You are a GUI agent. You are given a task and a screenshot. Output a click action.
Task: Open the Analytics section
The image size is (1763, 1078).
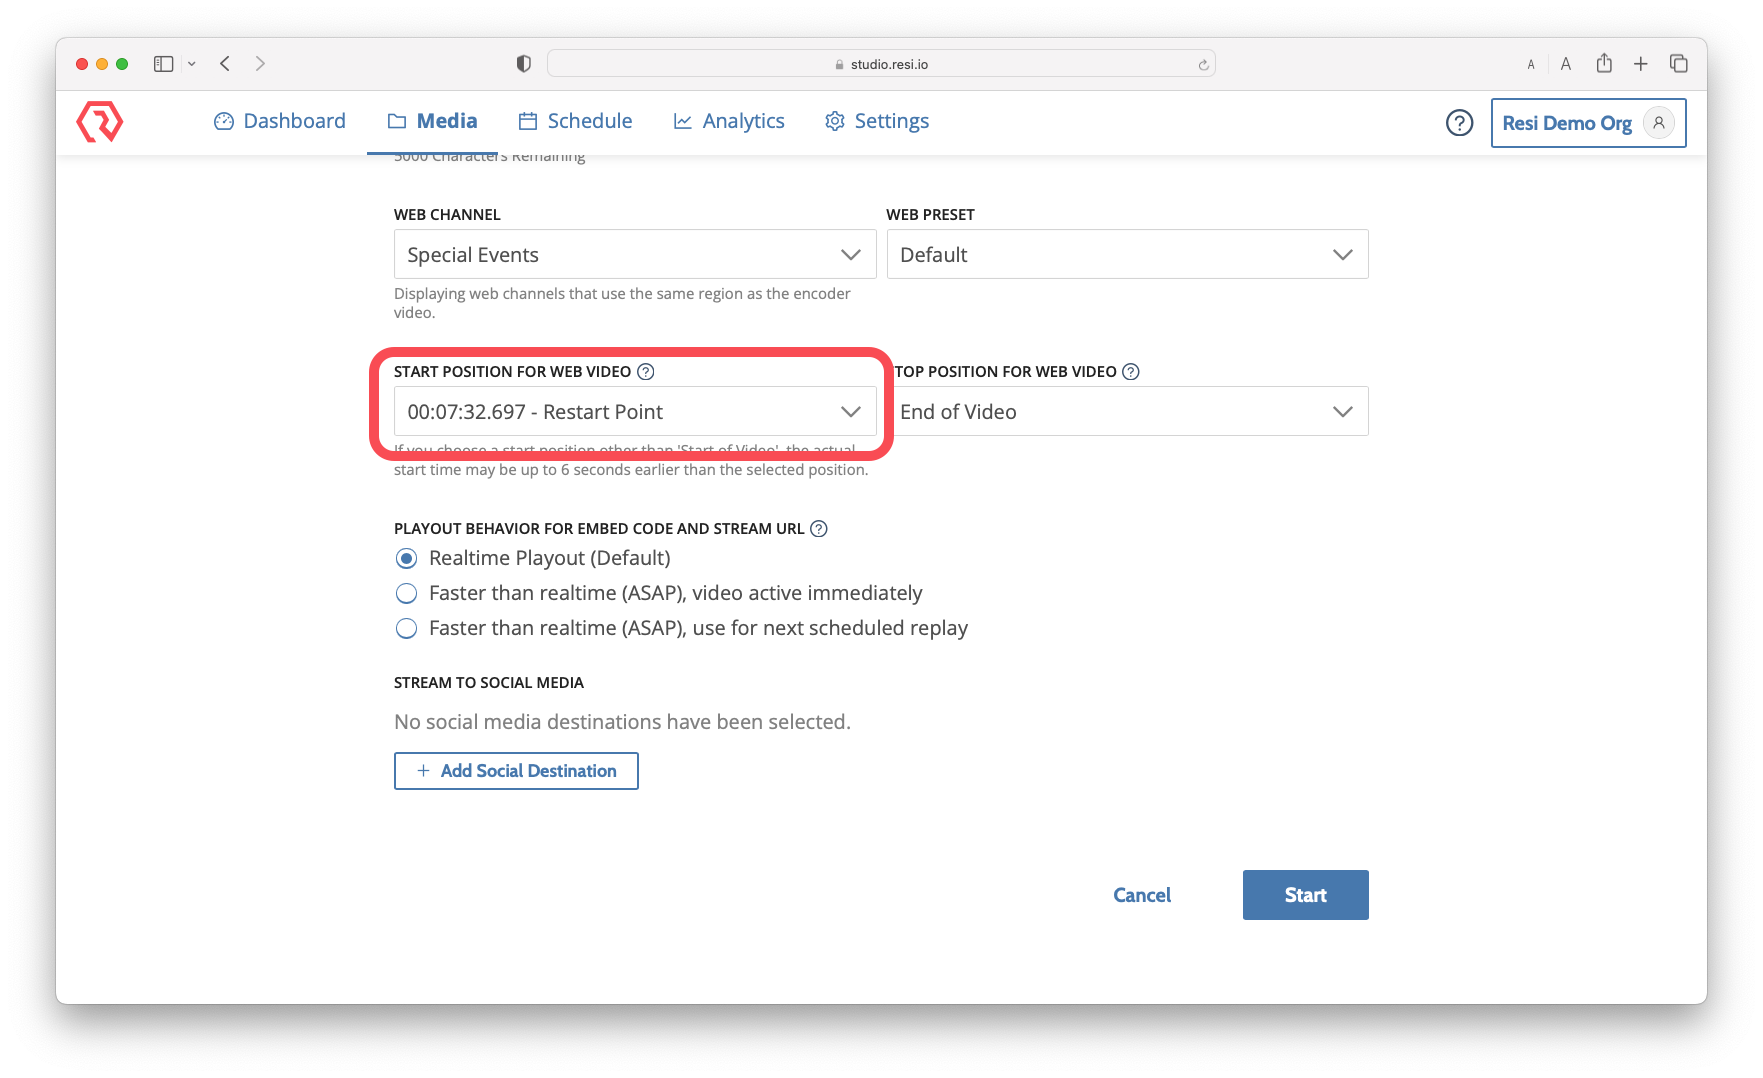point(729,120)
